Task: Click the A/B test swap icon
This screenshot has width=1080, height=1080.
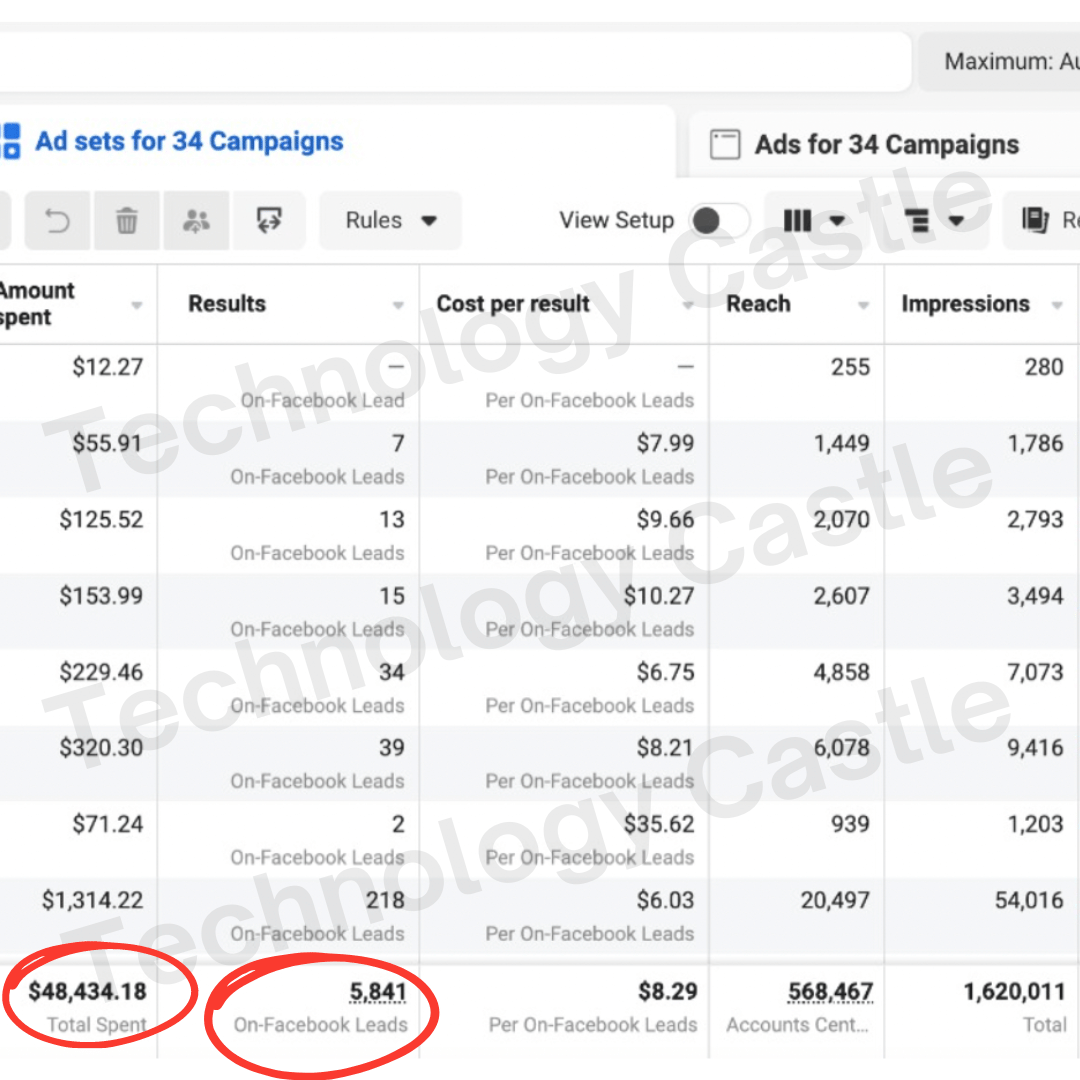Action: (x=269, y=221)
